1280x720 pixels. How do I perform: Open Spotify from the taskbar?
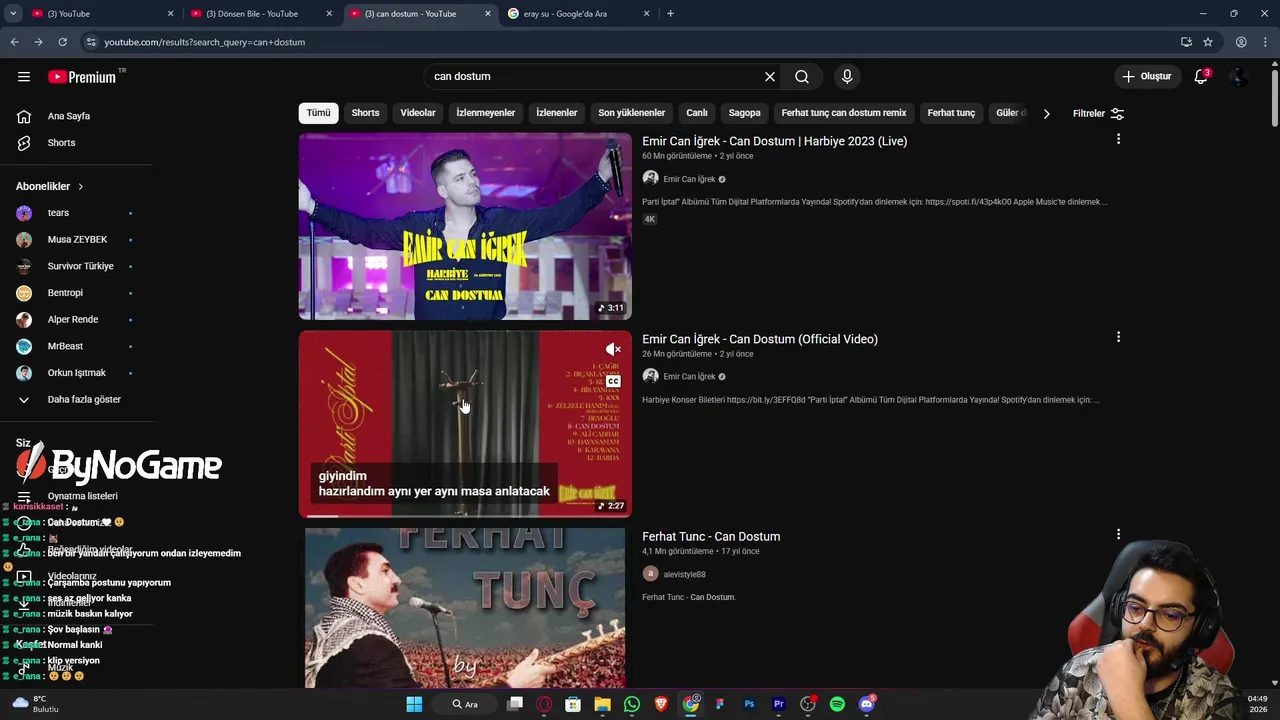tap(837, 704)
